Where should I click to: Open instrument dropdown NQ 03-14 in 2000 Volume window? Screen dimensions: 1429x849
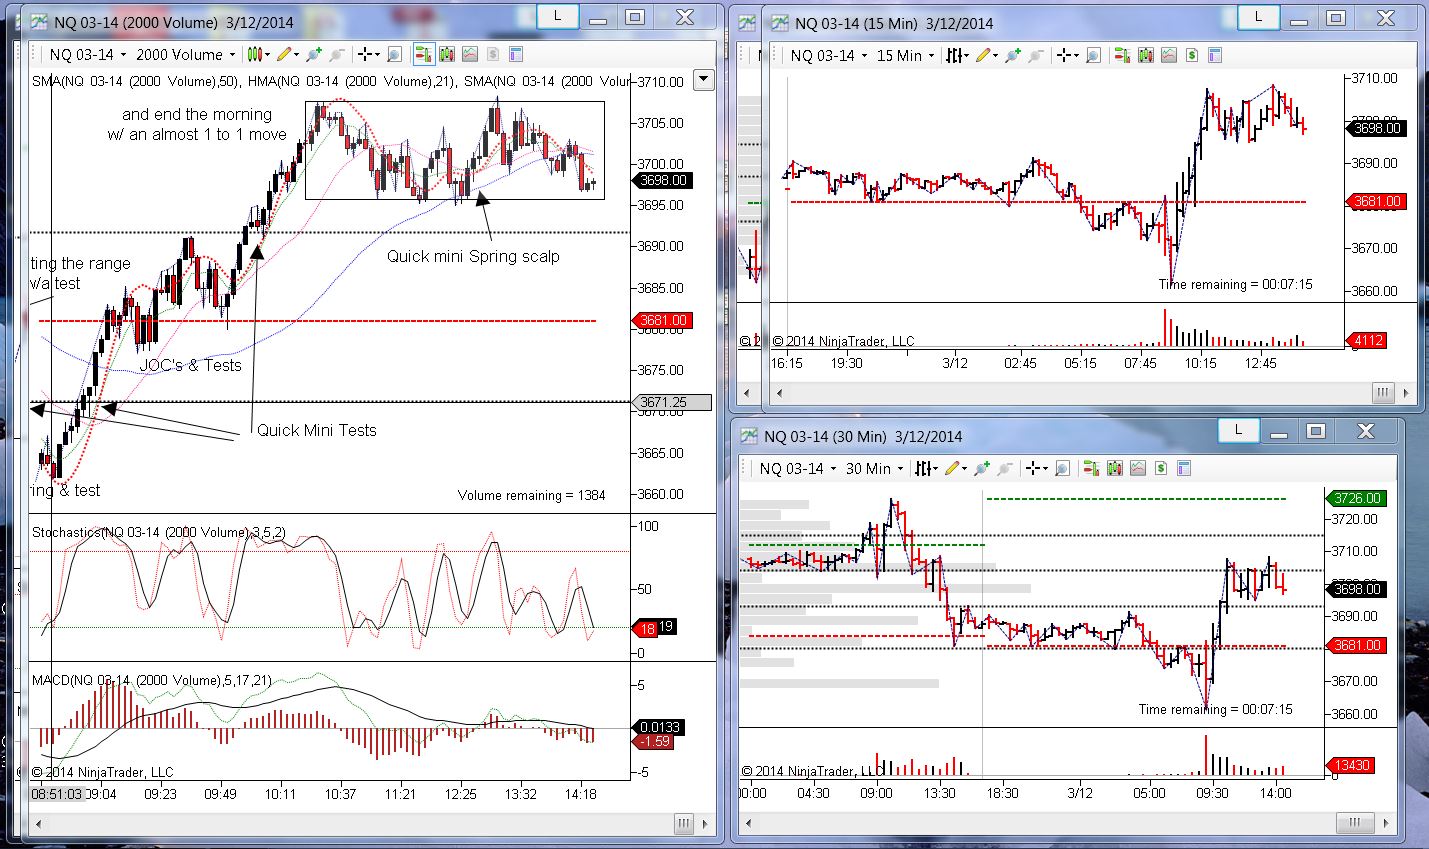[x=88, y=55]
